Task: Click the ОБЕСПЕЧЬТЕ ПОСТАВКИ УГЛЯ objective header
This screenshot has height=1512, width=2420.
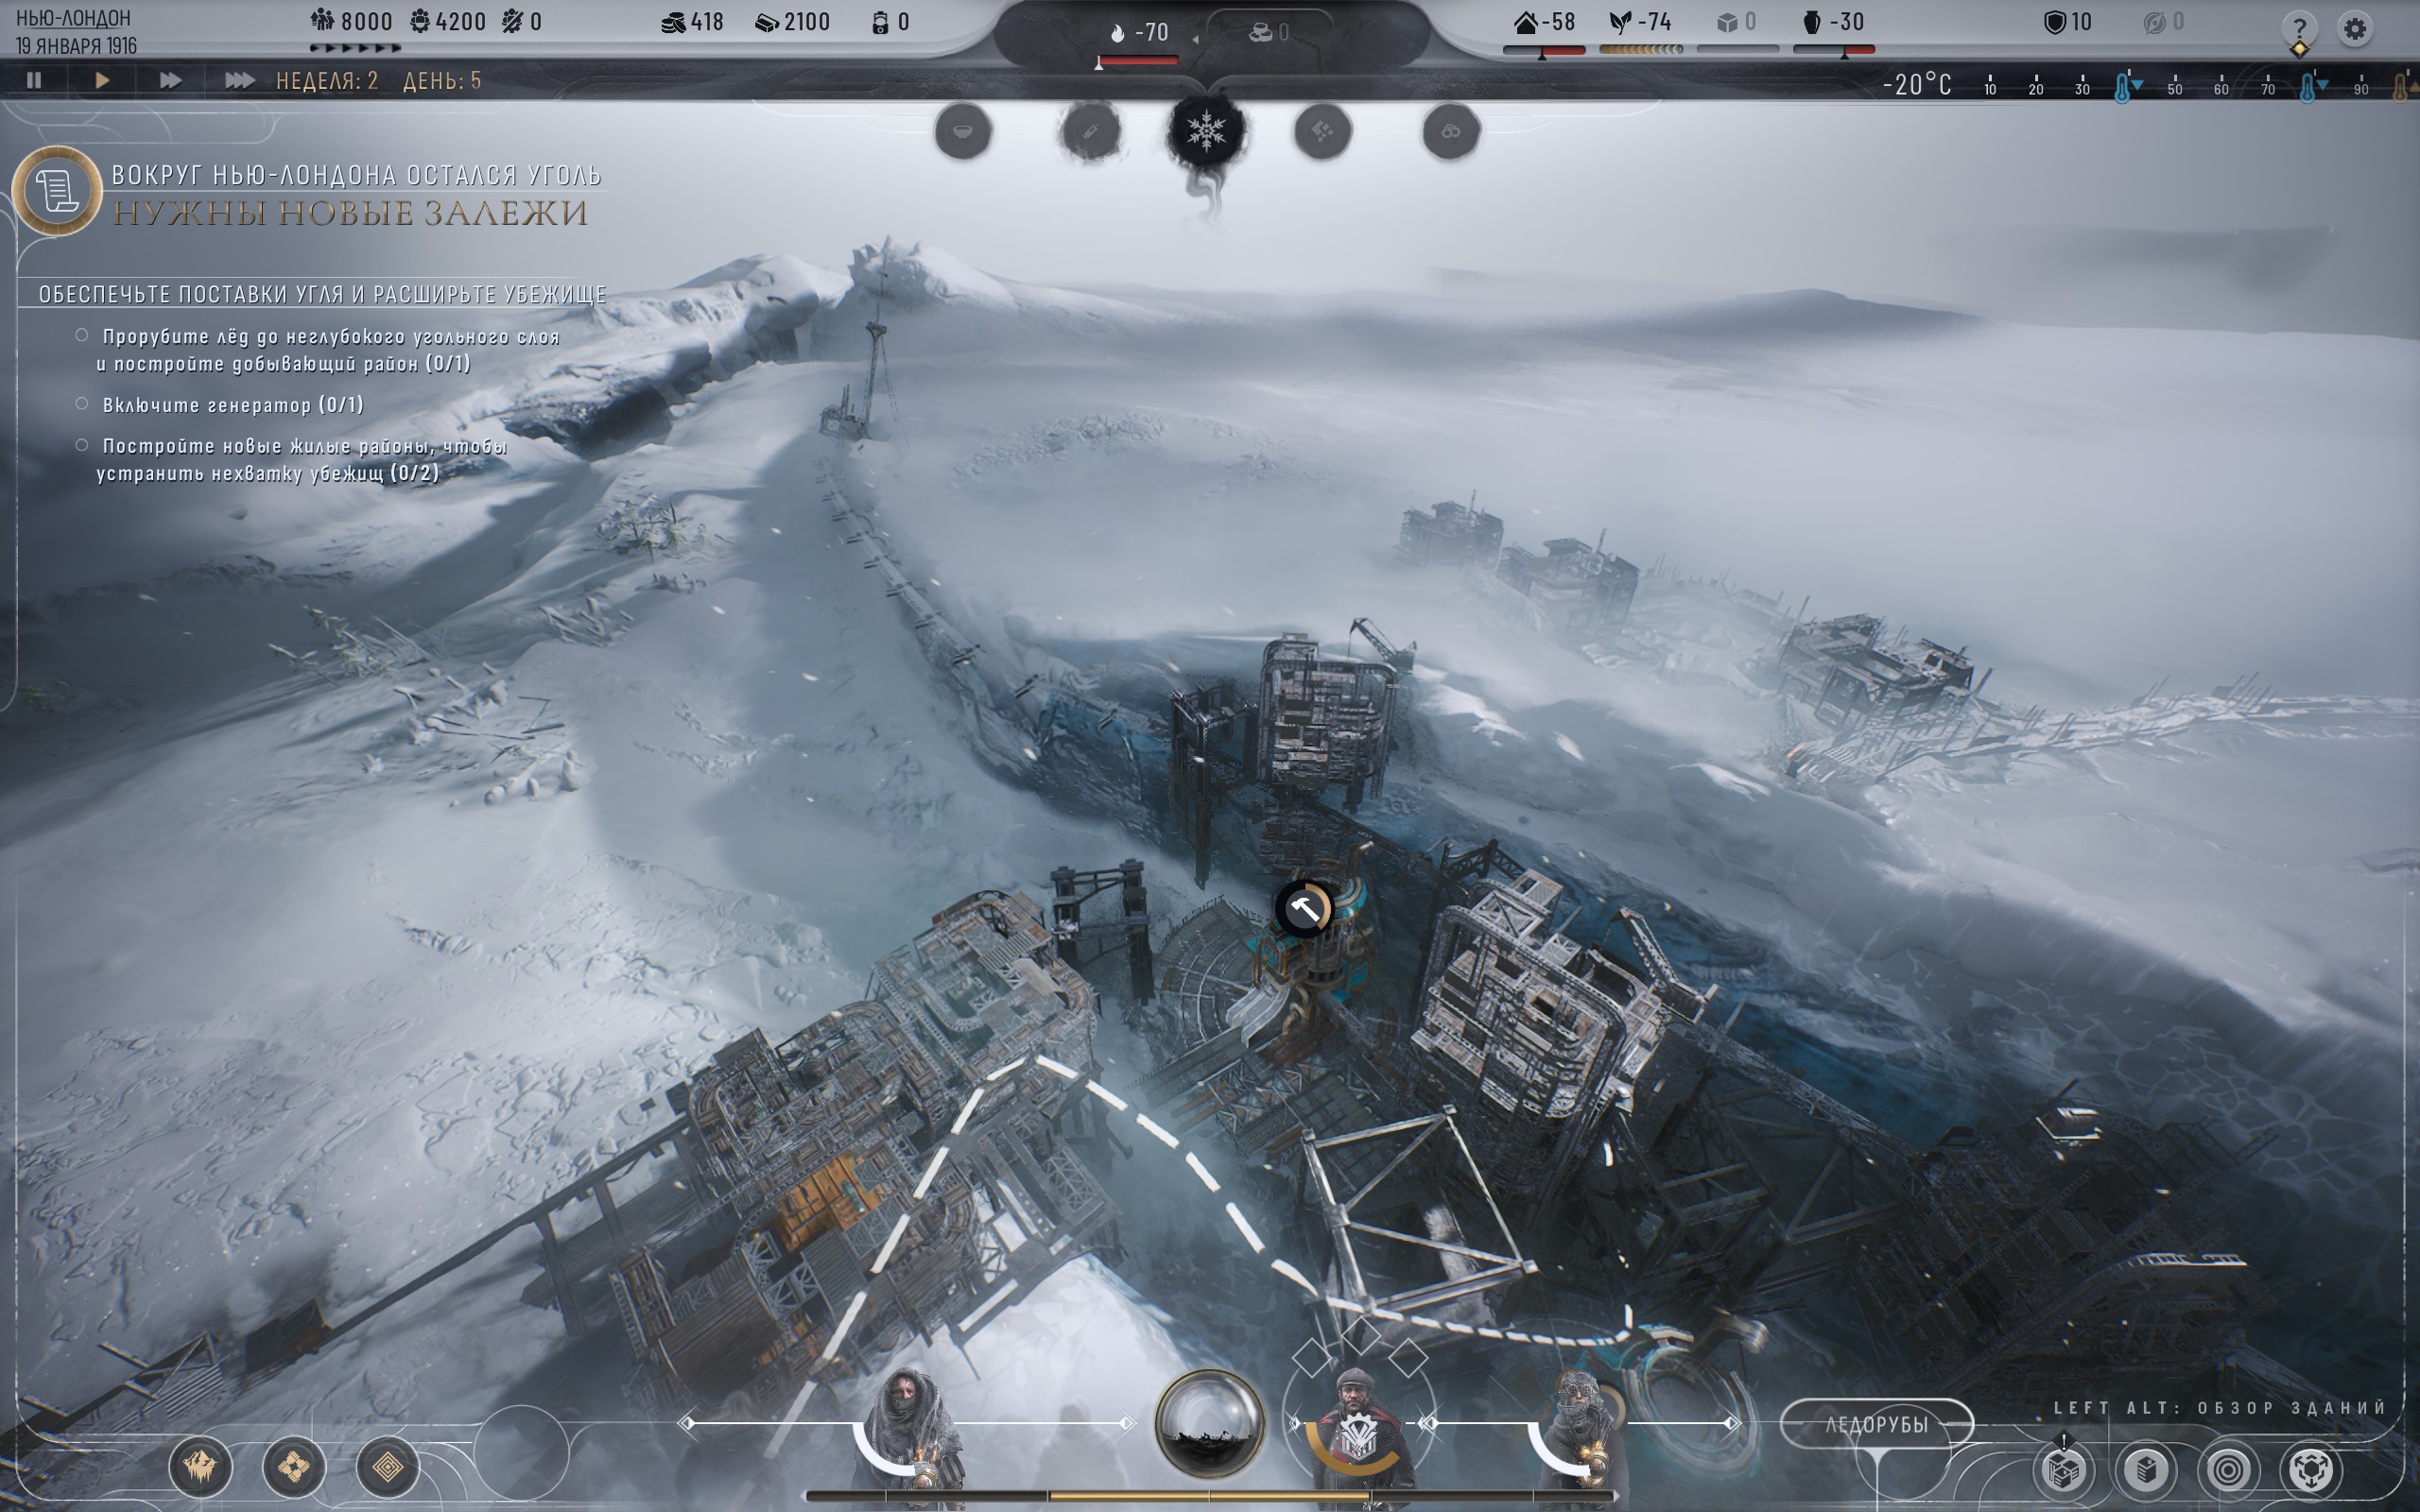Action: [x=322, y=294]
